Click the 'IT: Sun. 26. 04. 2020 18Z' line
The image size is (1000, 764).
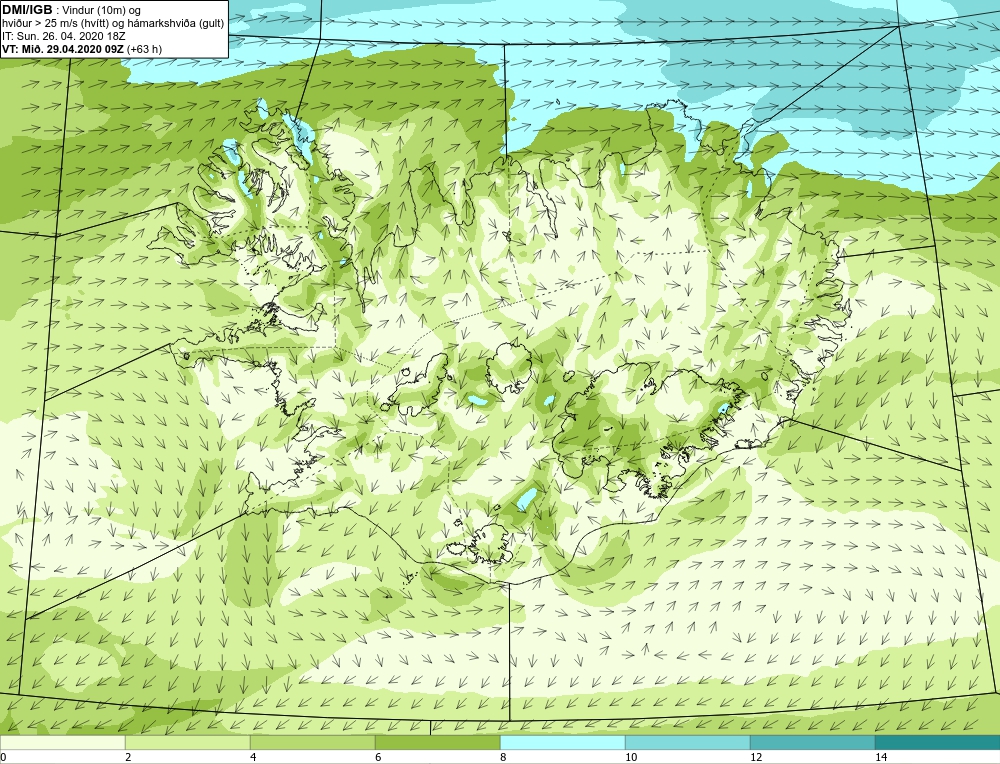coord(64,36)
